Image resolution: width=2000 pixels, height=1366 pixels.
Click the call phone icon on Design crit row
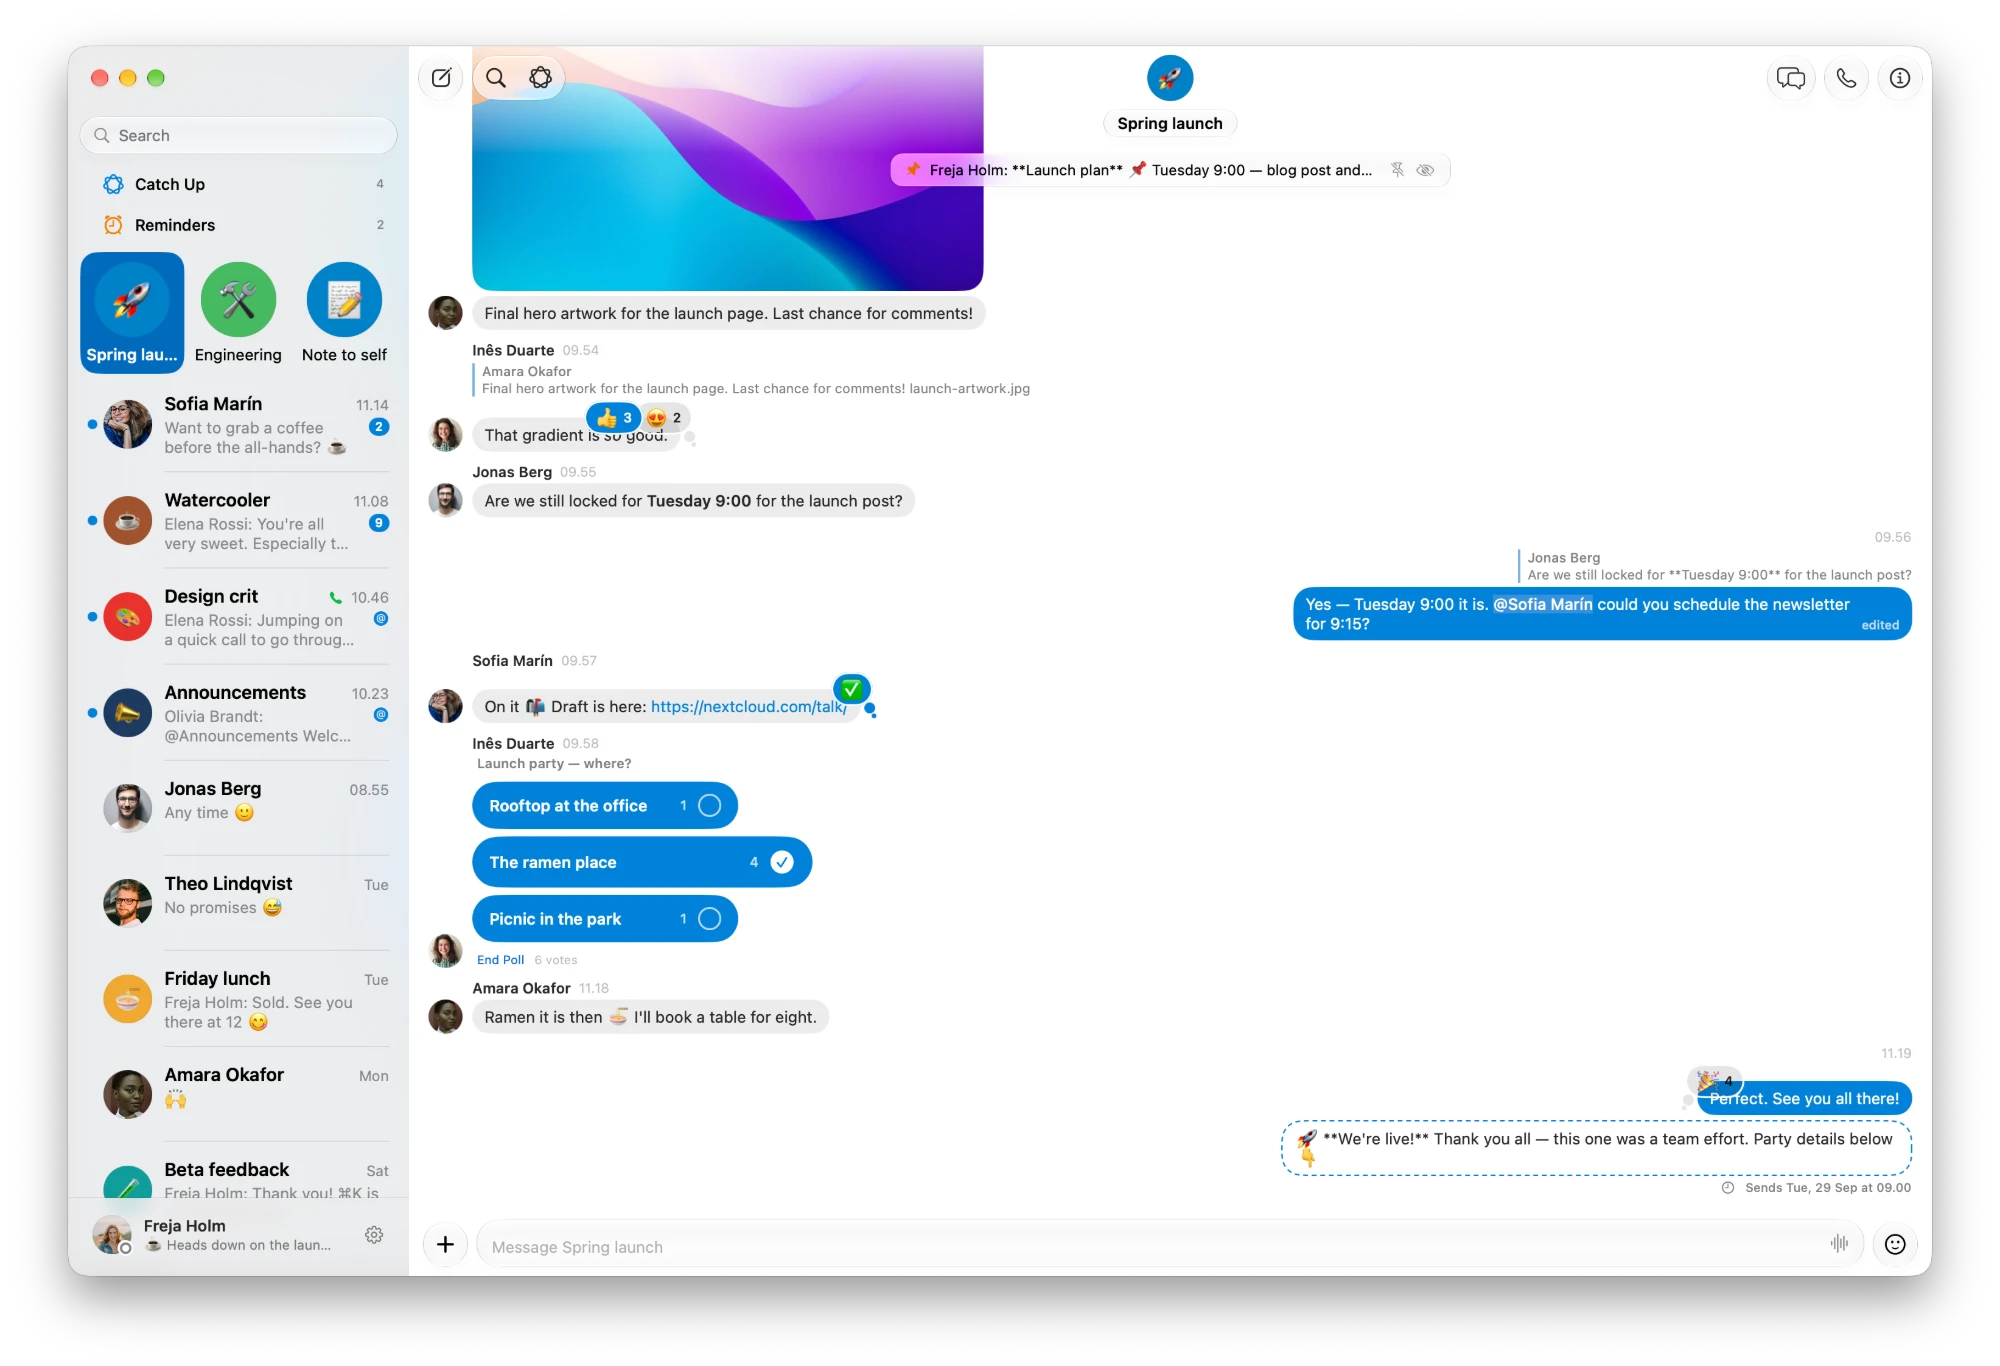point(336,598)
